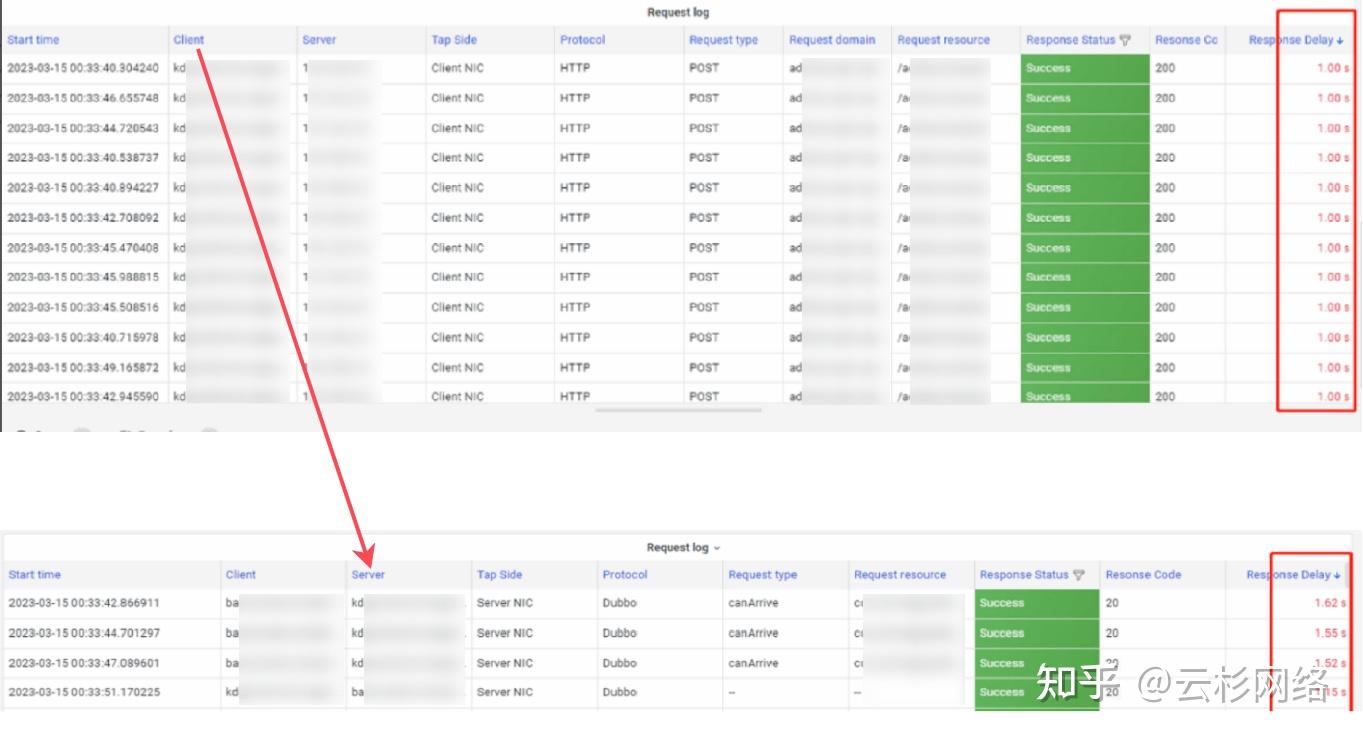The width and height of the screenshot is (1363, 739).
Task: Click the 1.00 s delay in 00:33:46.655748 row
Action: click(1333, 98)
